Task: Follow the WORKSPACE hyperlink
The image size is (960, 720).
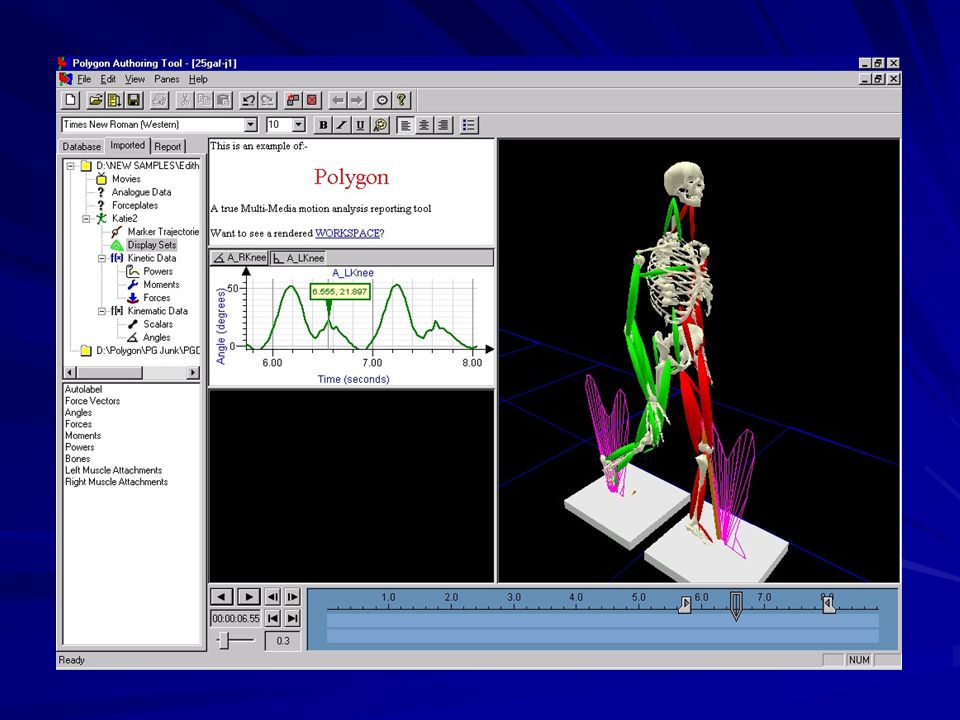Action: pyautogui.click(x=347, y=233)
